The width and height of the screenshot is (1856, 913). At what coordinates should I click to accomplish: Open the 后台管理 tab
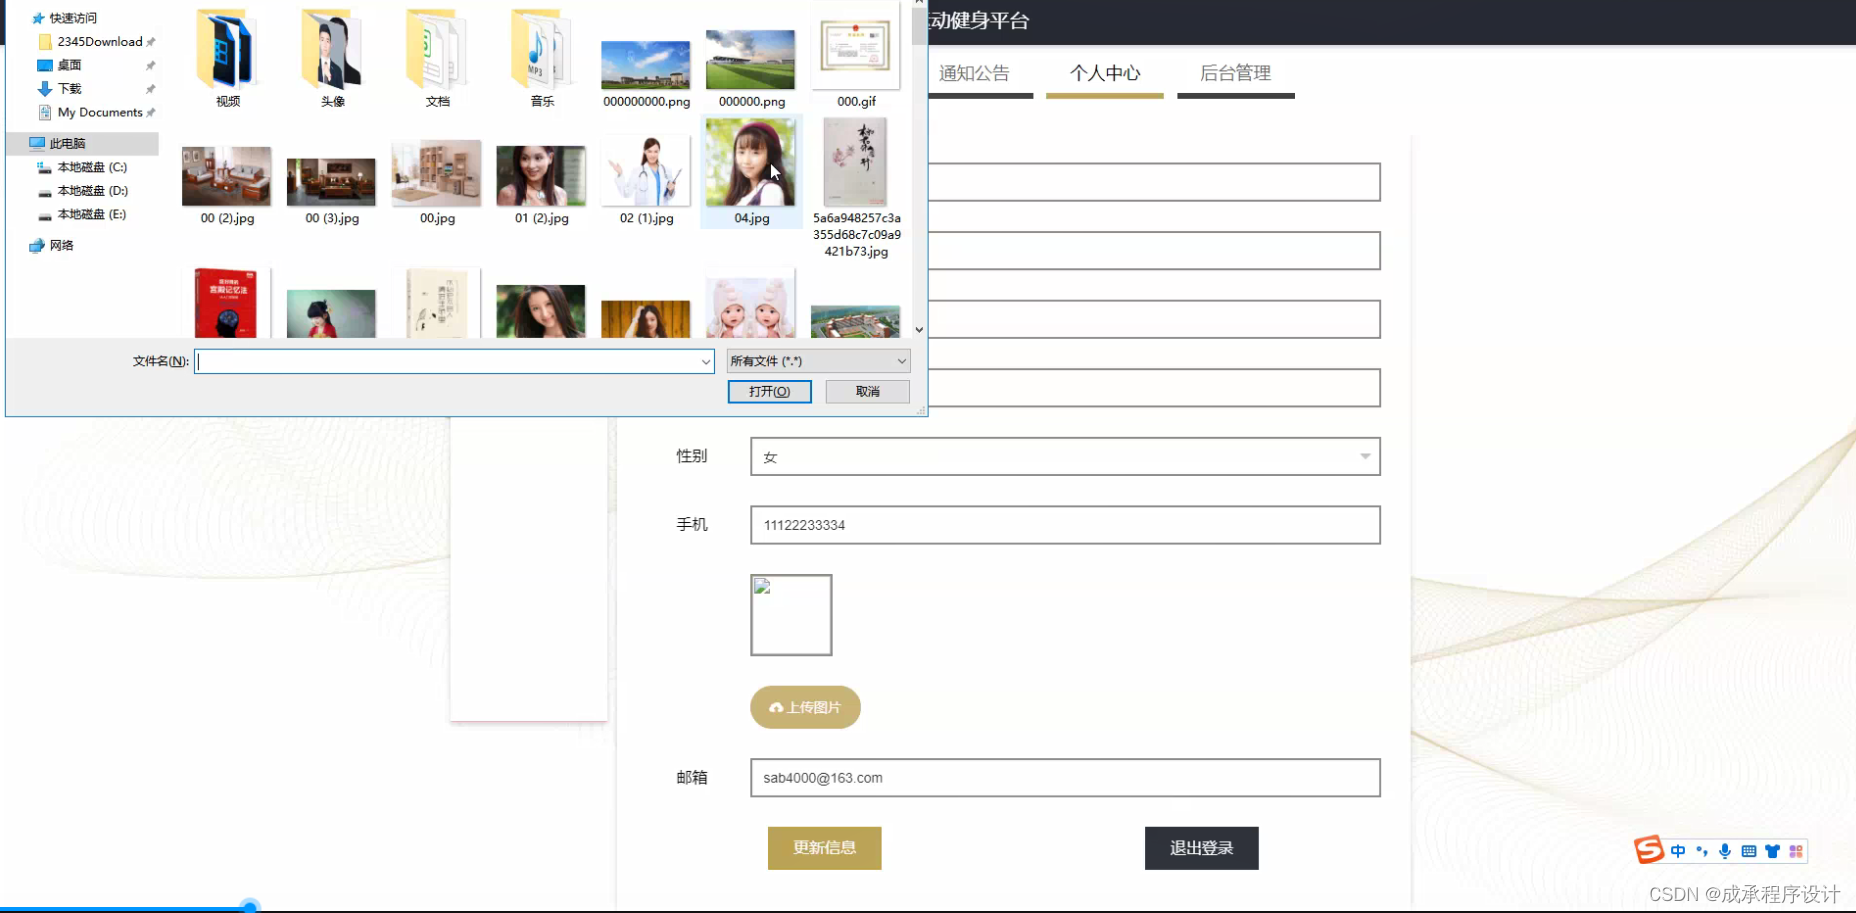point(1236,73)
